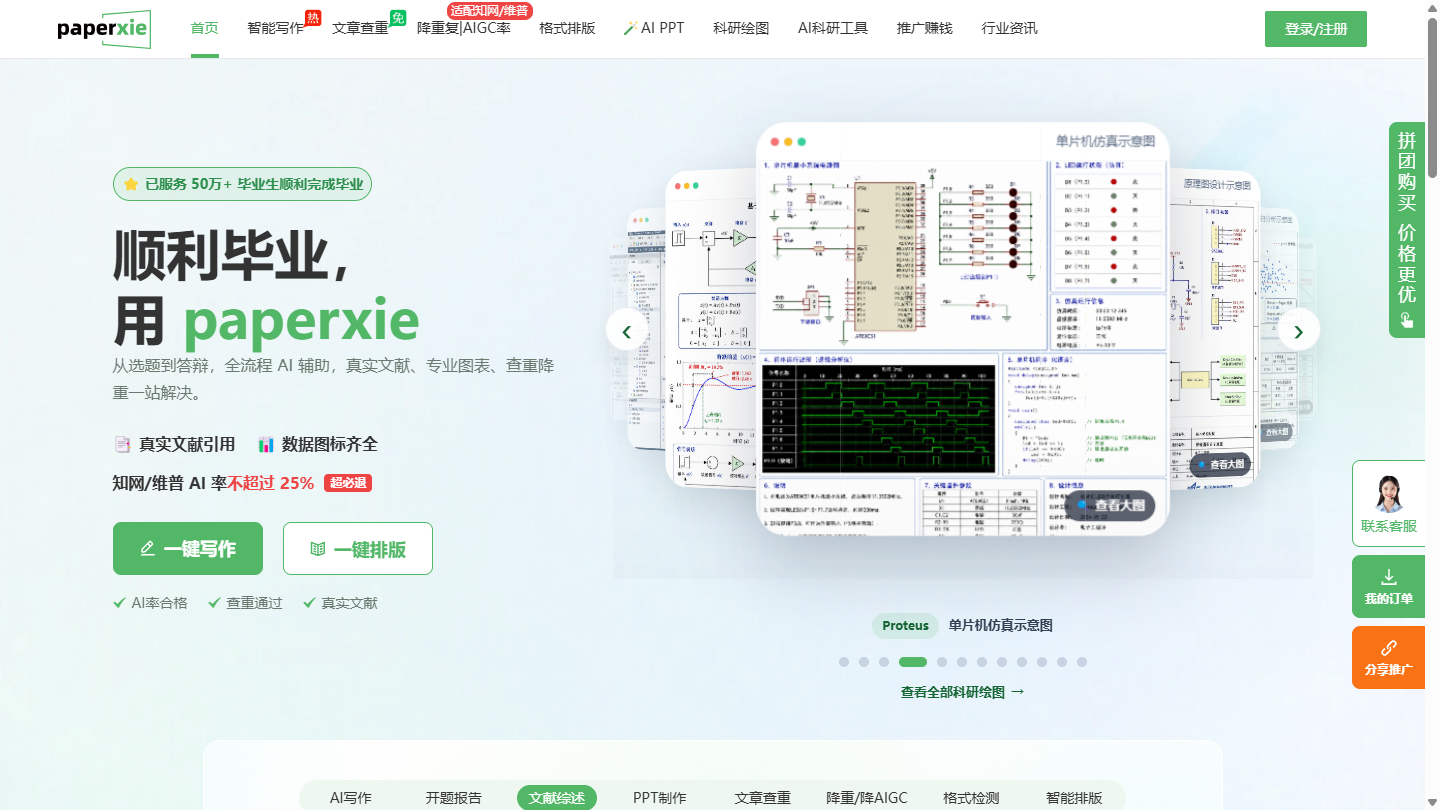Open 我的订单 side button
1440x810 pixels.
click(x=1388, y=586)
